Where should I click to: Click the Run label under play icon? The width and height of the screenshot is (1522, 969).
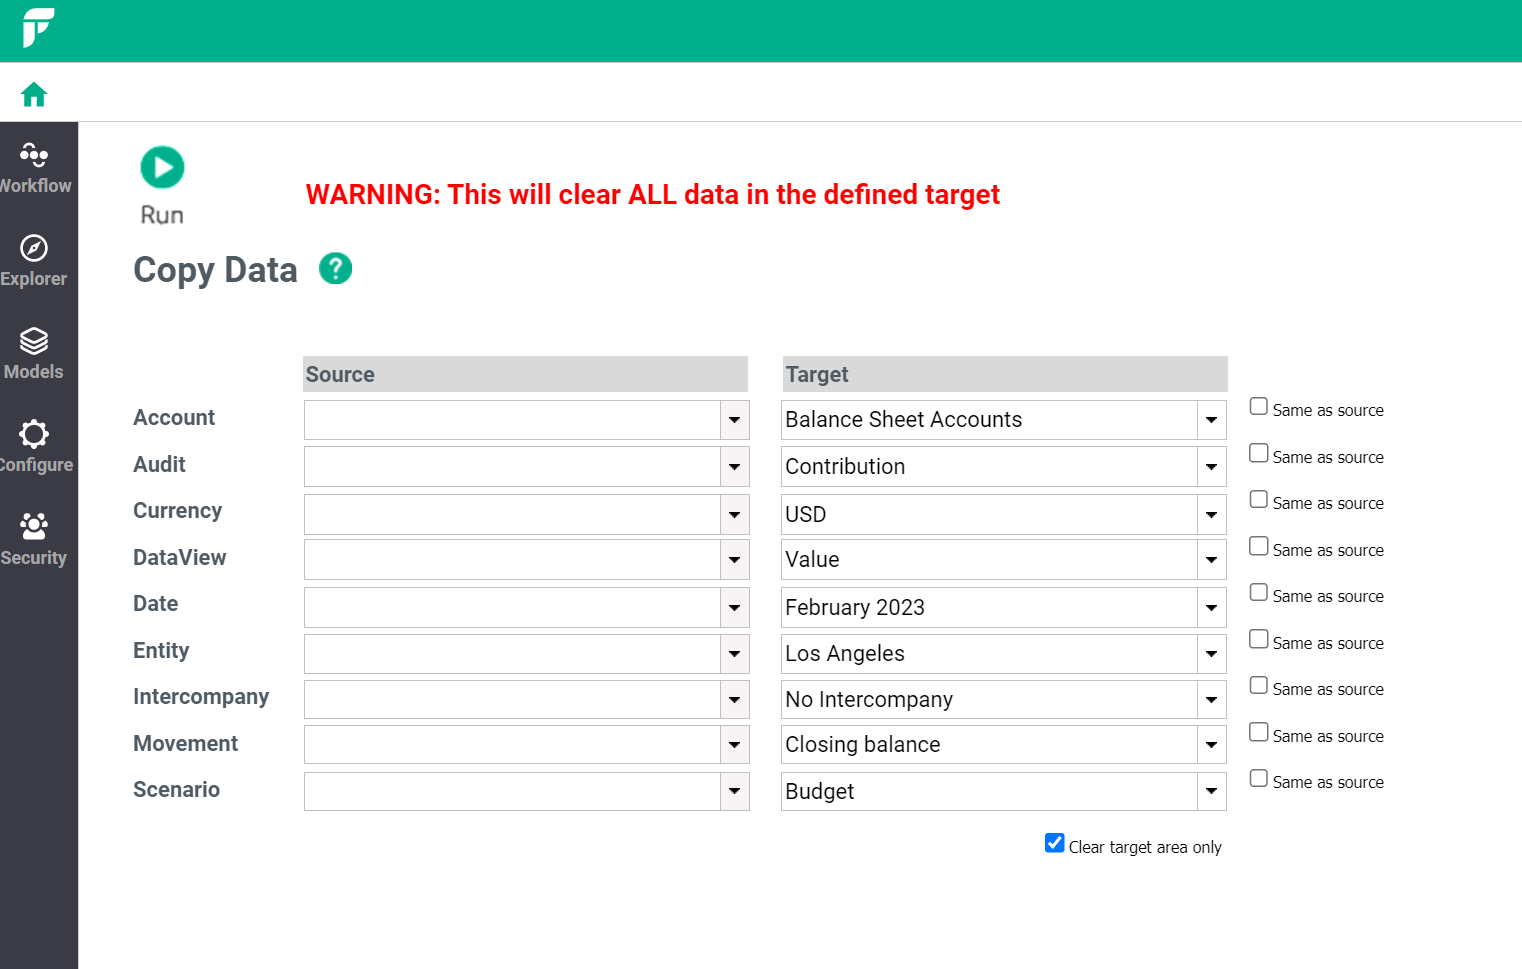click(162, 215)
